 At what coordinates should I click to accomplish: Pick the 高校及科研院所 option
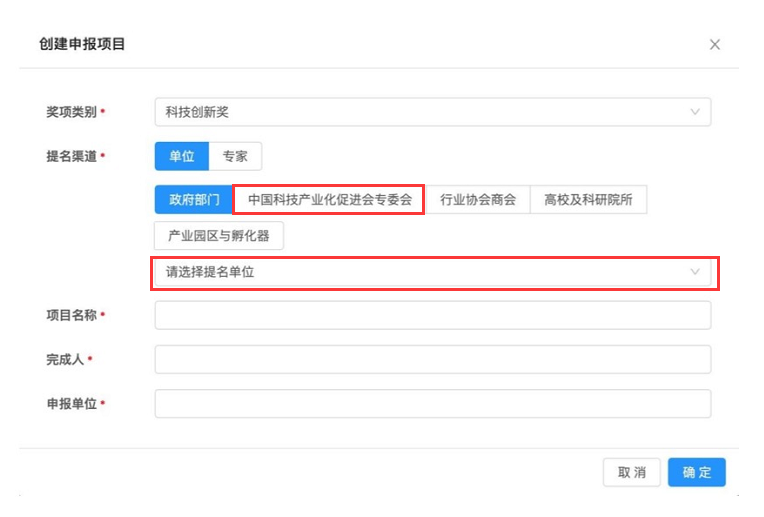click(588, 199)
